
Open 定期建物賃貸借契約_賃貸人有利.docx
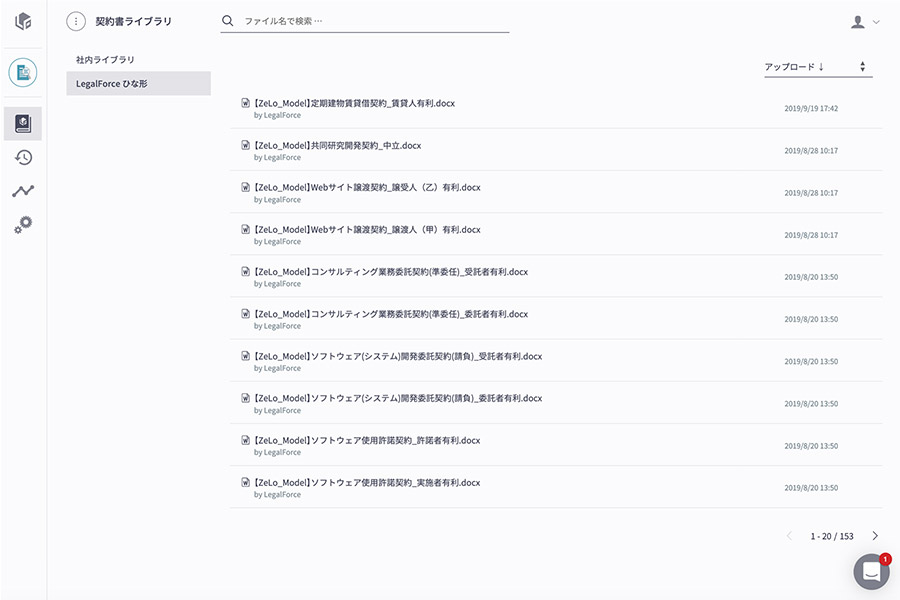tap(355, 103)
